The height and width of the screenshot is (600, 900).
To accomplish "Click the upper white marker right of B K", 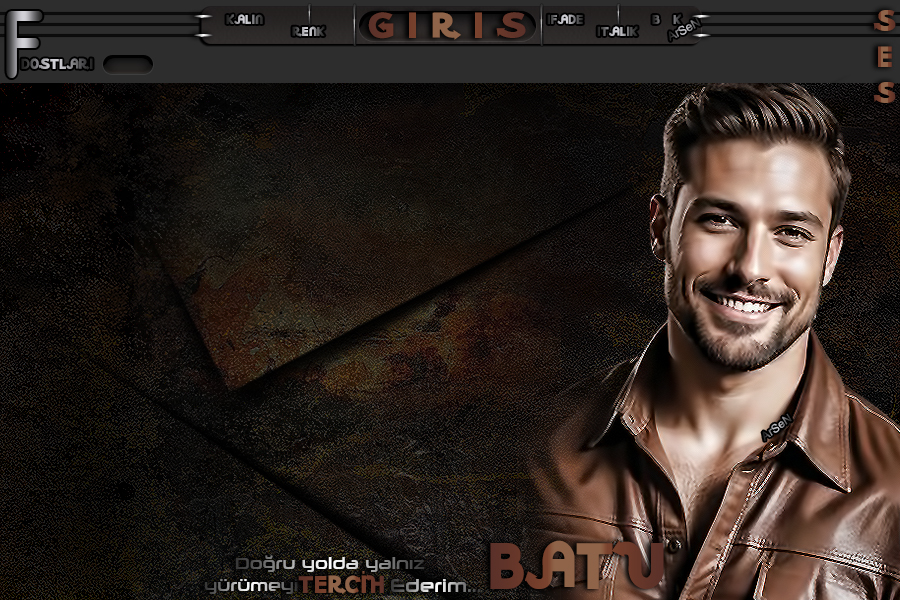I will [702, 17].
